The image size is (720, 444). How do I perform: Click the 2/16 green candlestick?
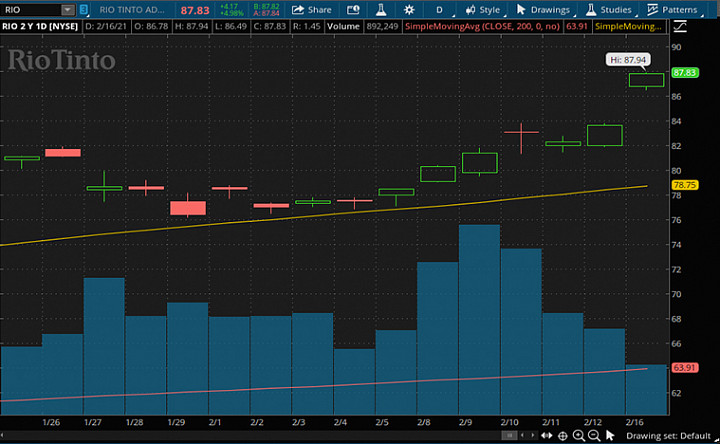646,80
